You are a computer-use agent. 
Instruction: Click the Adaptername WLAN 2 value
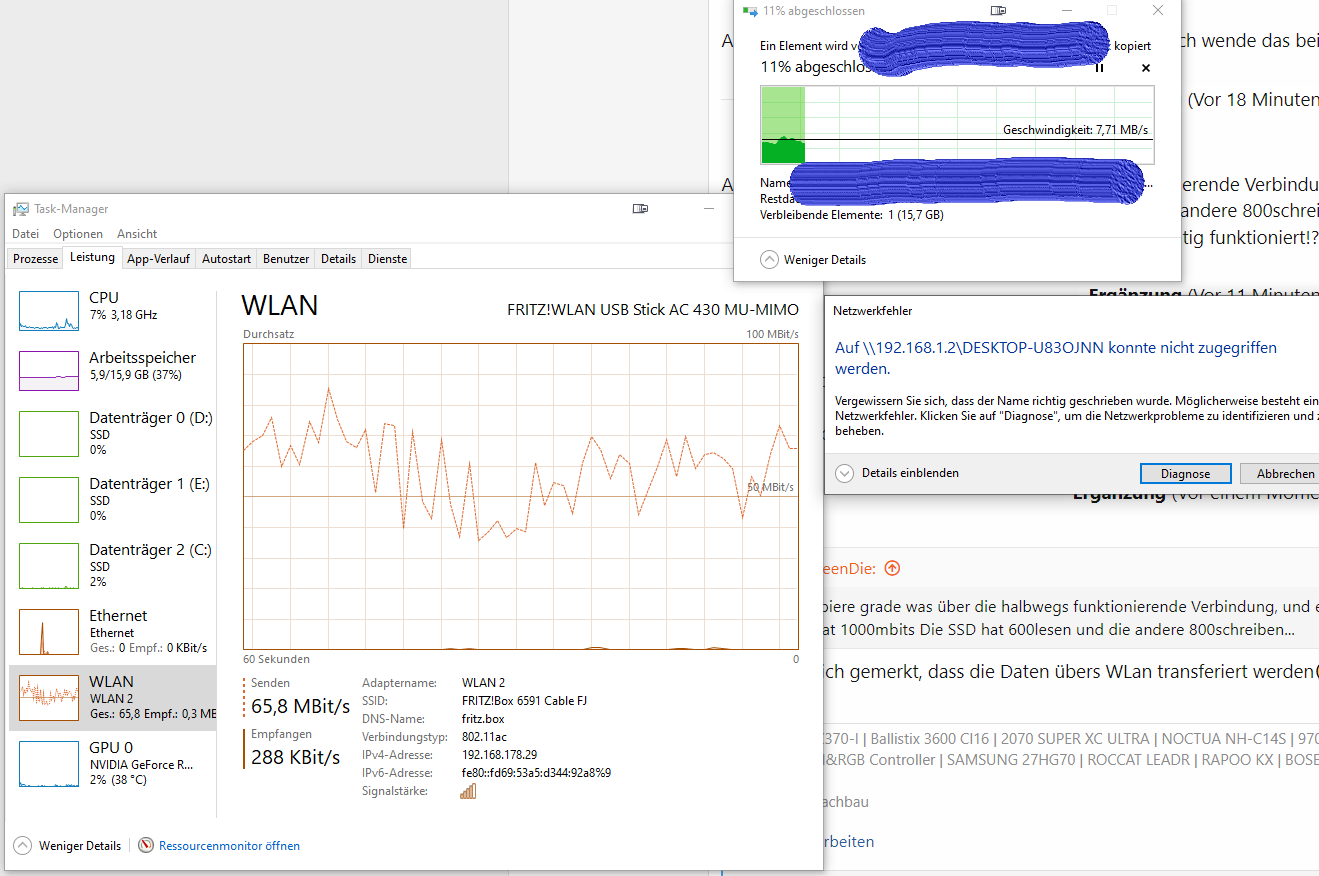click(485, 683)
